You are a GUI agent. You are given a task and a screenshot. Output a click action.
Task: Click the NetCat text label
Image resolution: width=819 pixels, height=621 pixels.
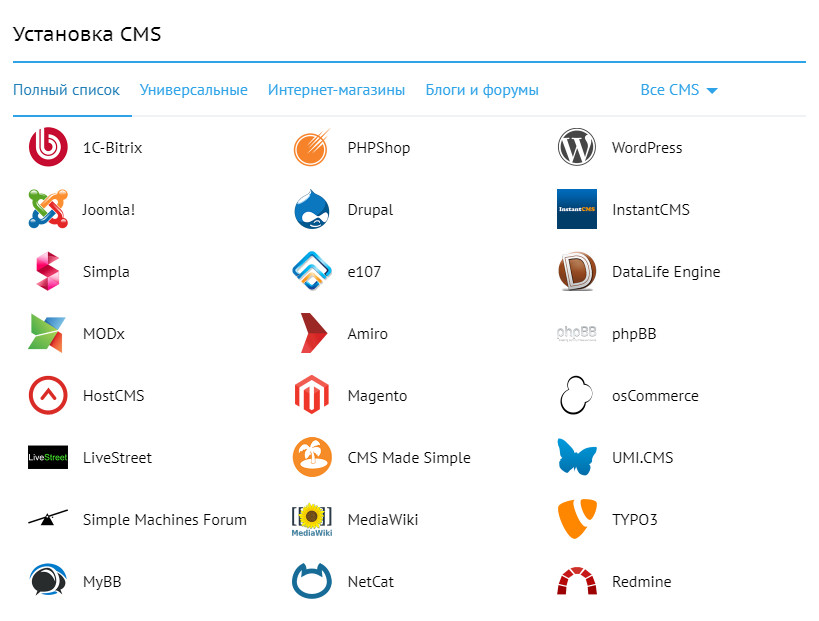point(370,582)
